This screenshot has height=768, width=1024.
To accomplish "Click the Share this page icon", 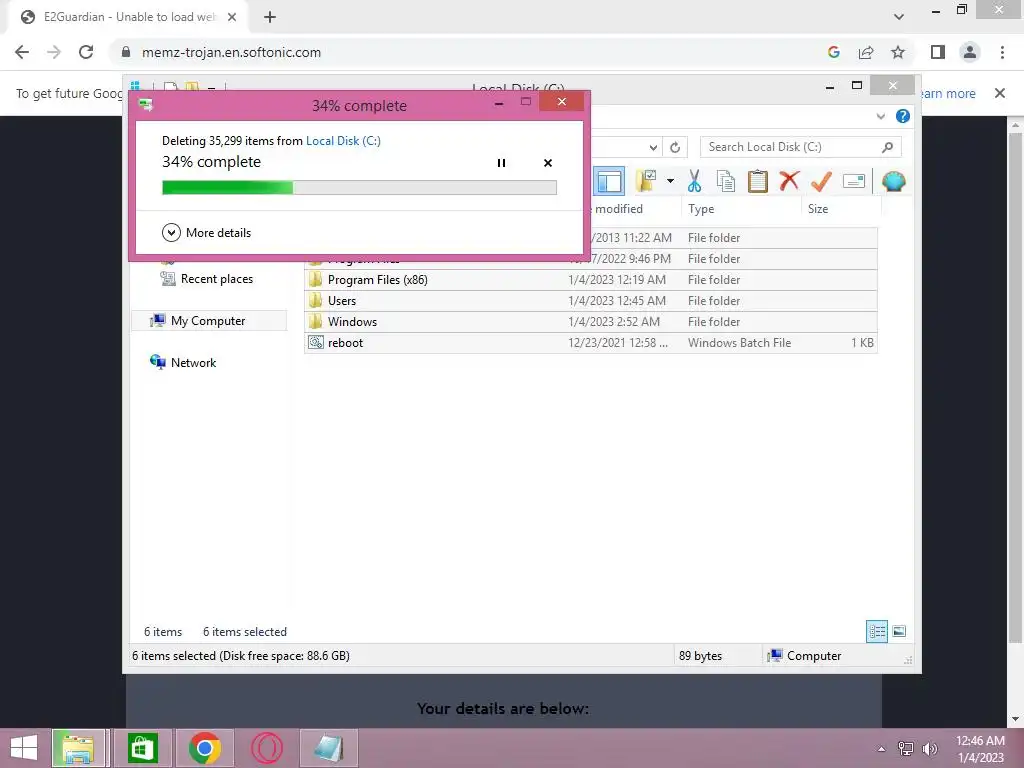I will 866,52.
